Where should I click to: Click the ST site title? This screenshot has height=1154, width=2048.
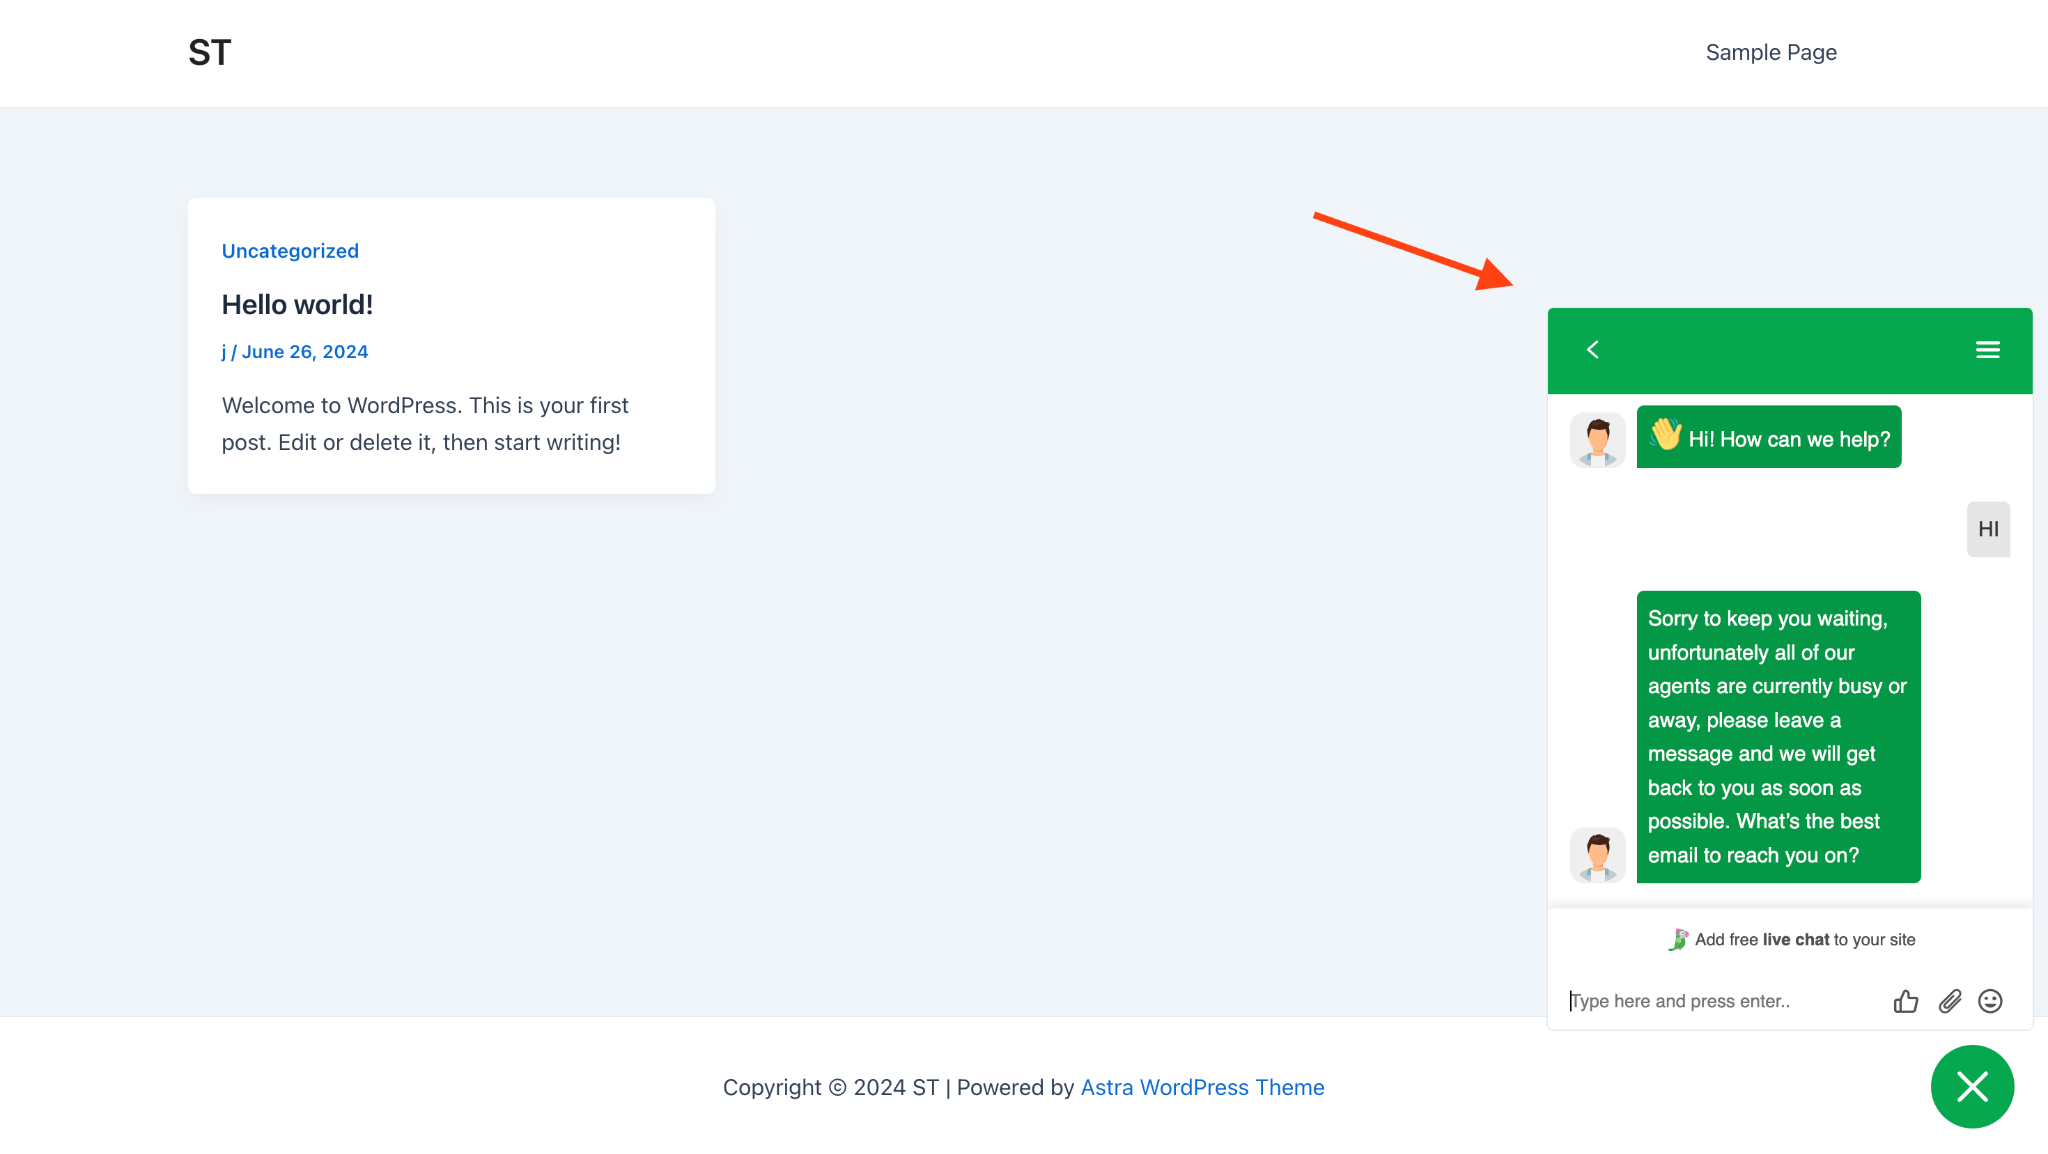(x=210, y=52)
